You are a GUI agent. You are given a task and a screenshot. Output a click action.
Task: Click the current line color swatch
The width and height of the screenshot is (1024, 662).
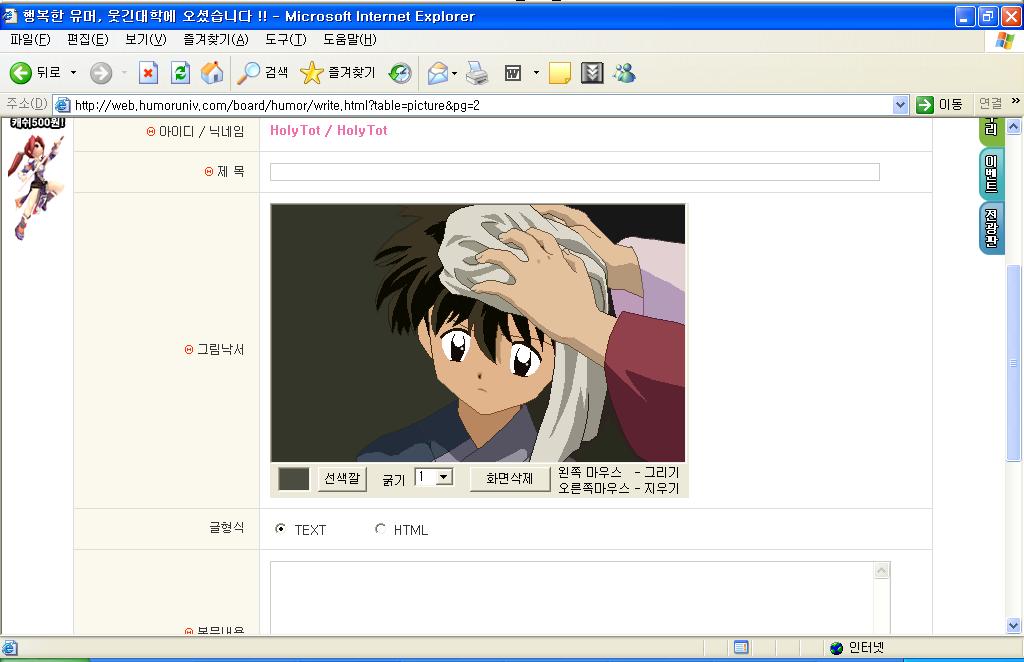pos(293,479)
